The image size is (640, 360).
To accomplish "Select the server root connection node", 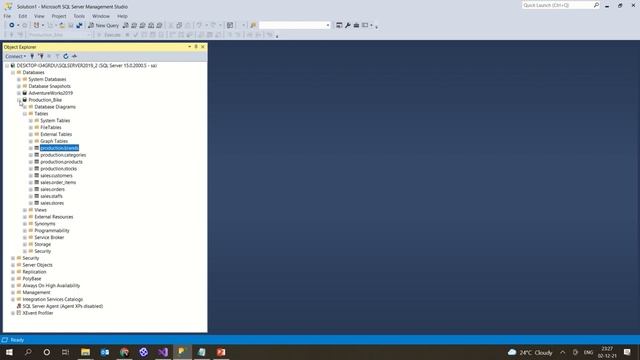I will coord(87,65).
